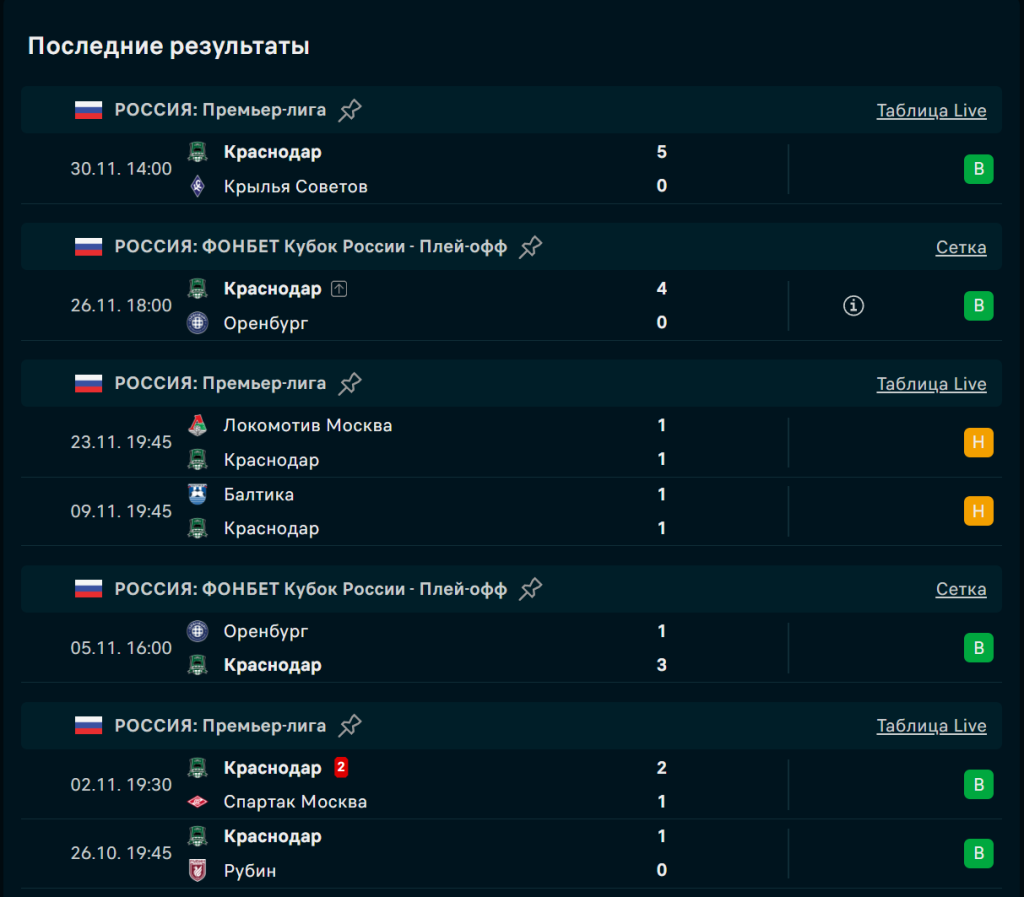Open the first Сетка bracket link
Viewport: 1024px width, 897px height.
pyautogui.click(x=960, y=248)
